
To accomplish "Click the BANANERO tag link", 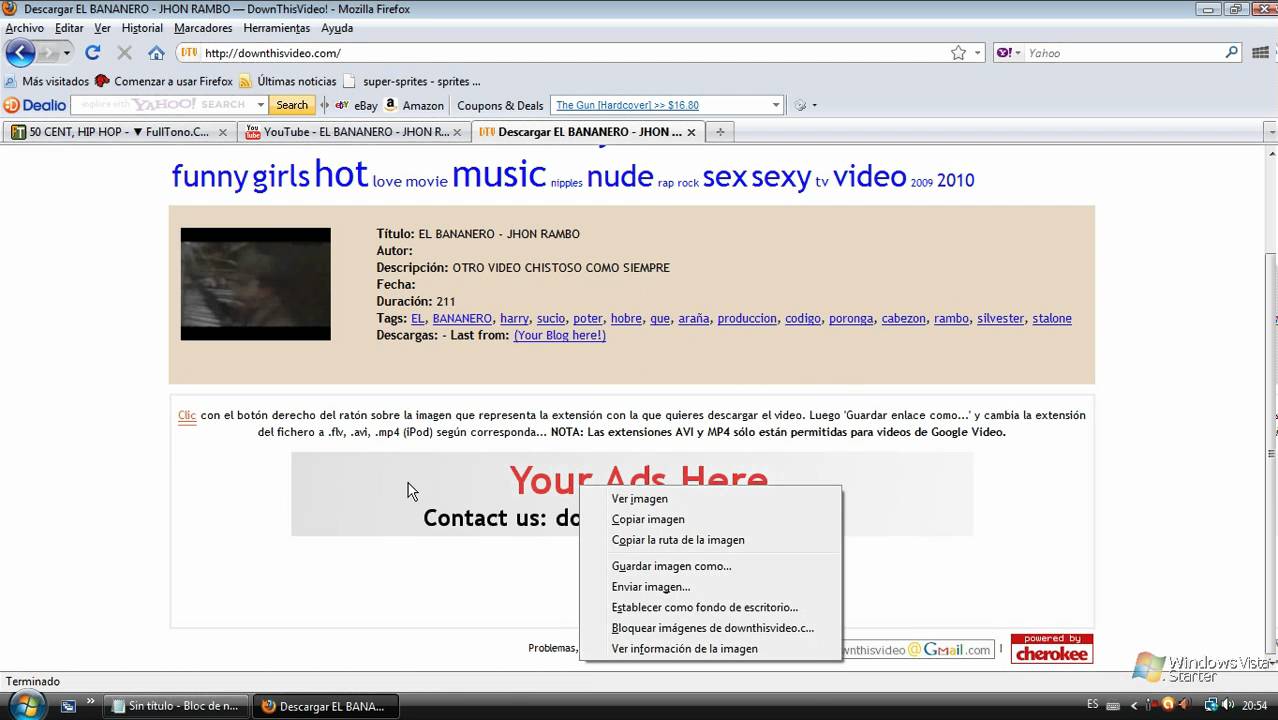I will (x=462, y=318).
